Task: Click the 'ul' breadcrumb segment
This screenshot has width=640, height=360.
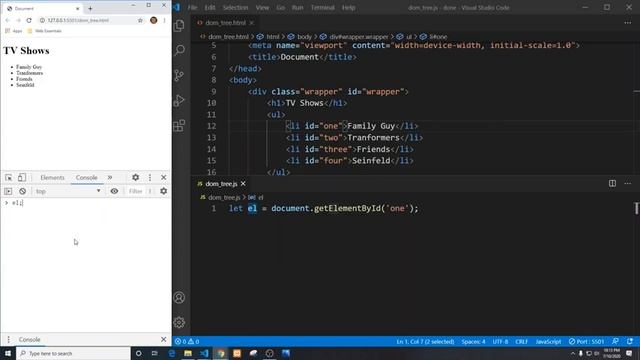Action: click(x=409, y=37)
